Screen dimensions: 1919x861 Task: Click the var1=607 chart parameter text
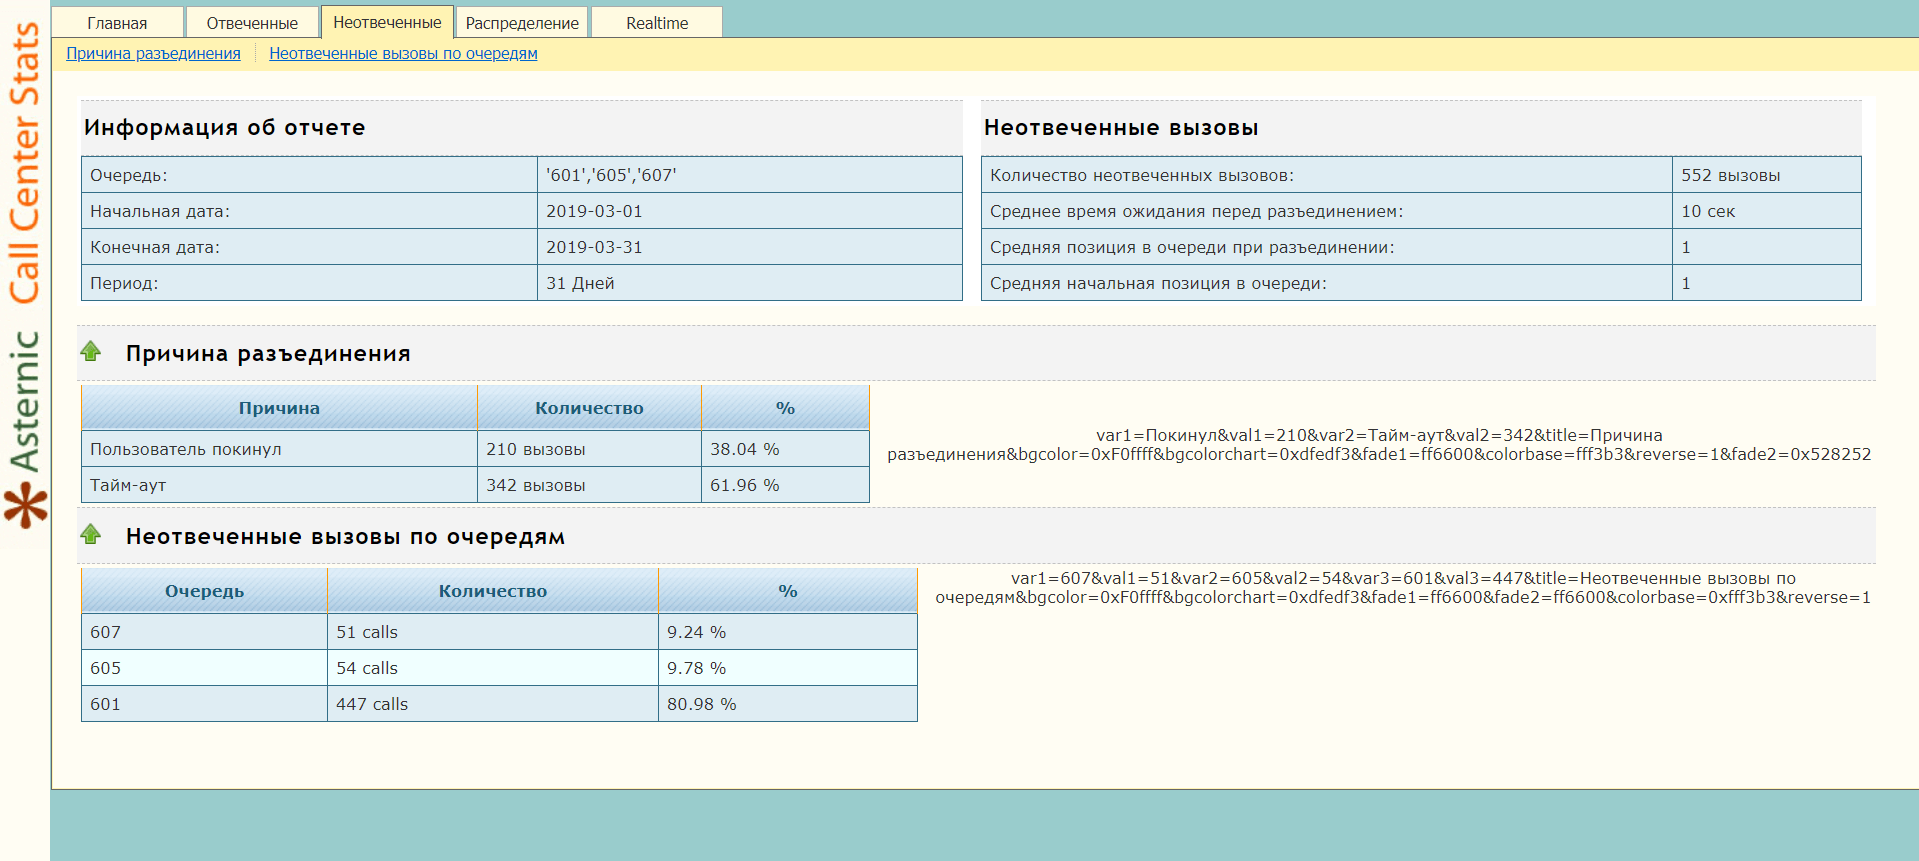(x=1403, y=587)
